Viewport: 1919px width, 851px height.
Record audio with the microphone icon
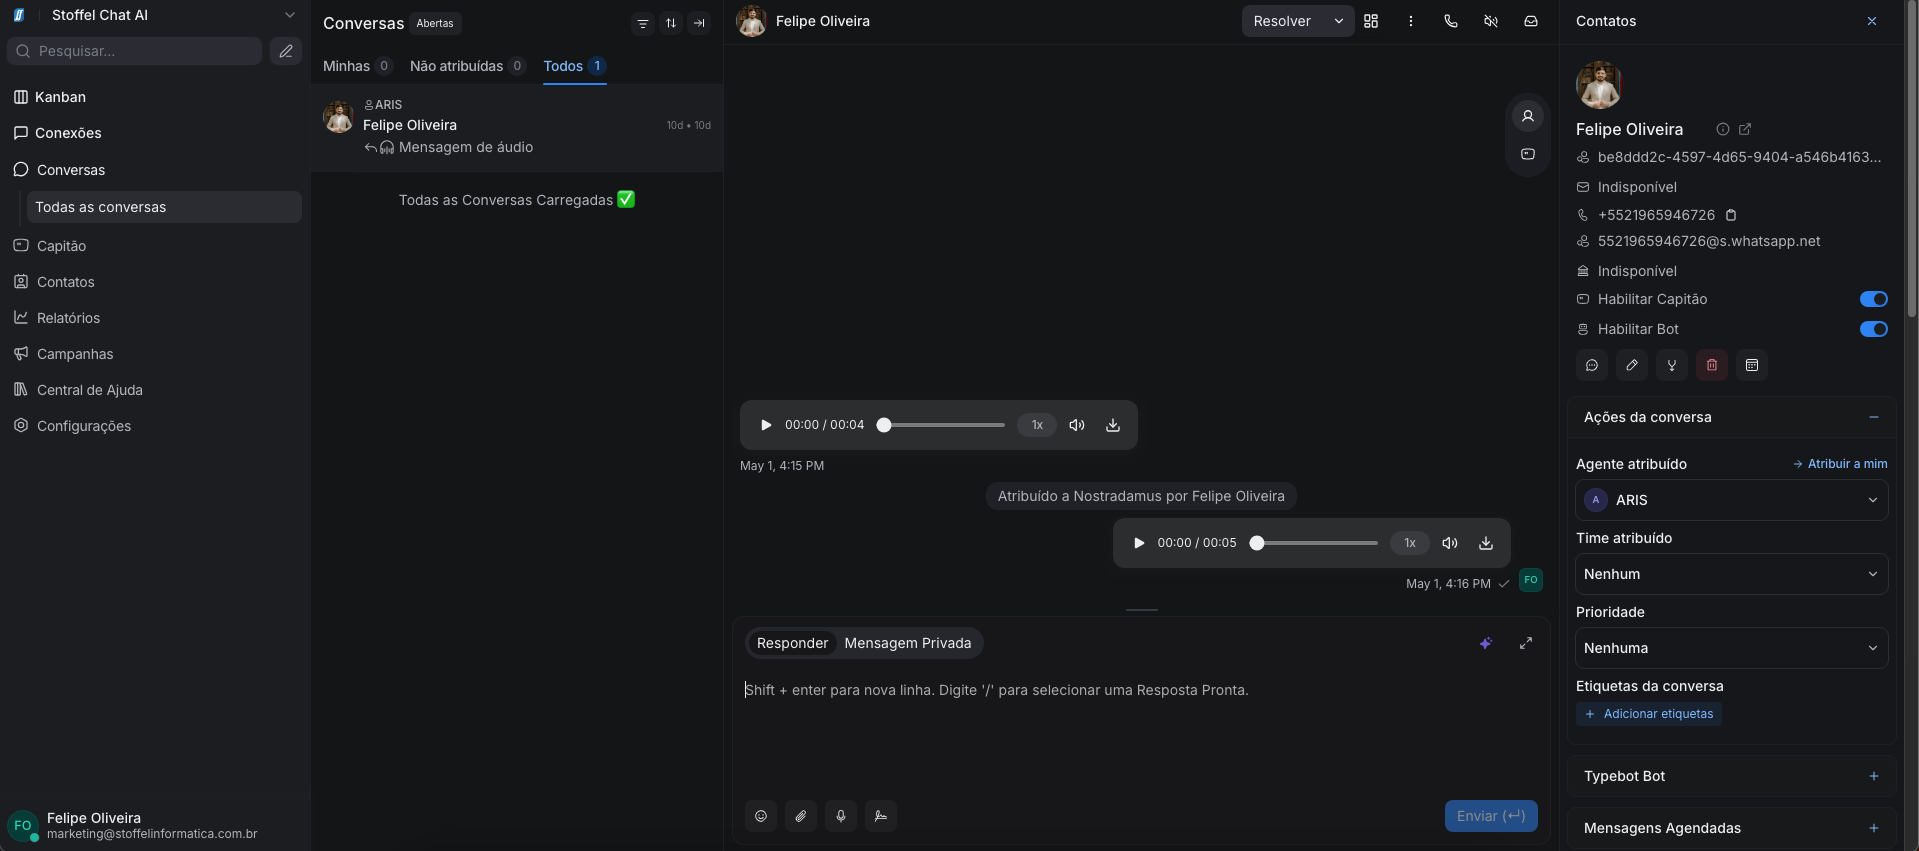841,816
